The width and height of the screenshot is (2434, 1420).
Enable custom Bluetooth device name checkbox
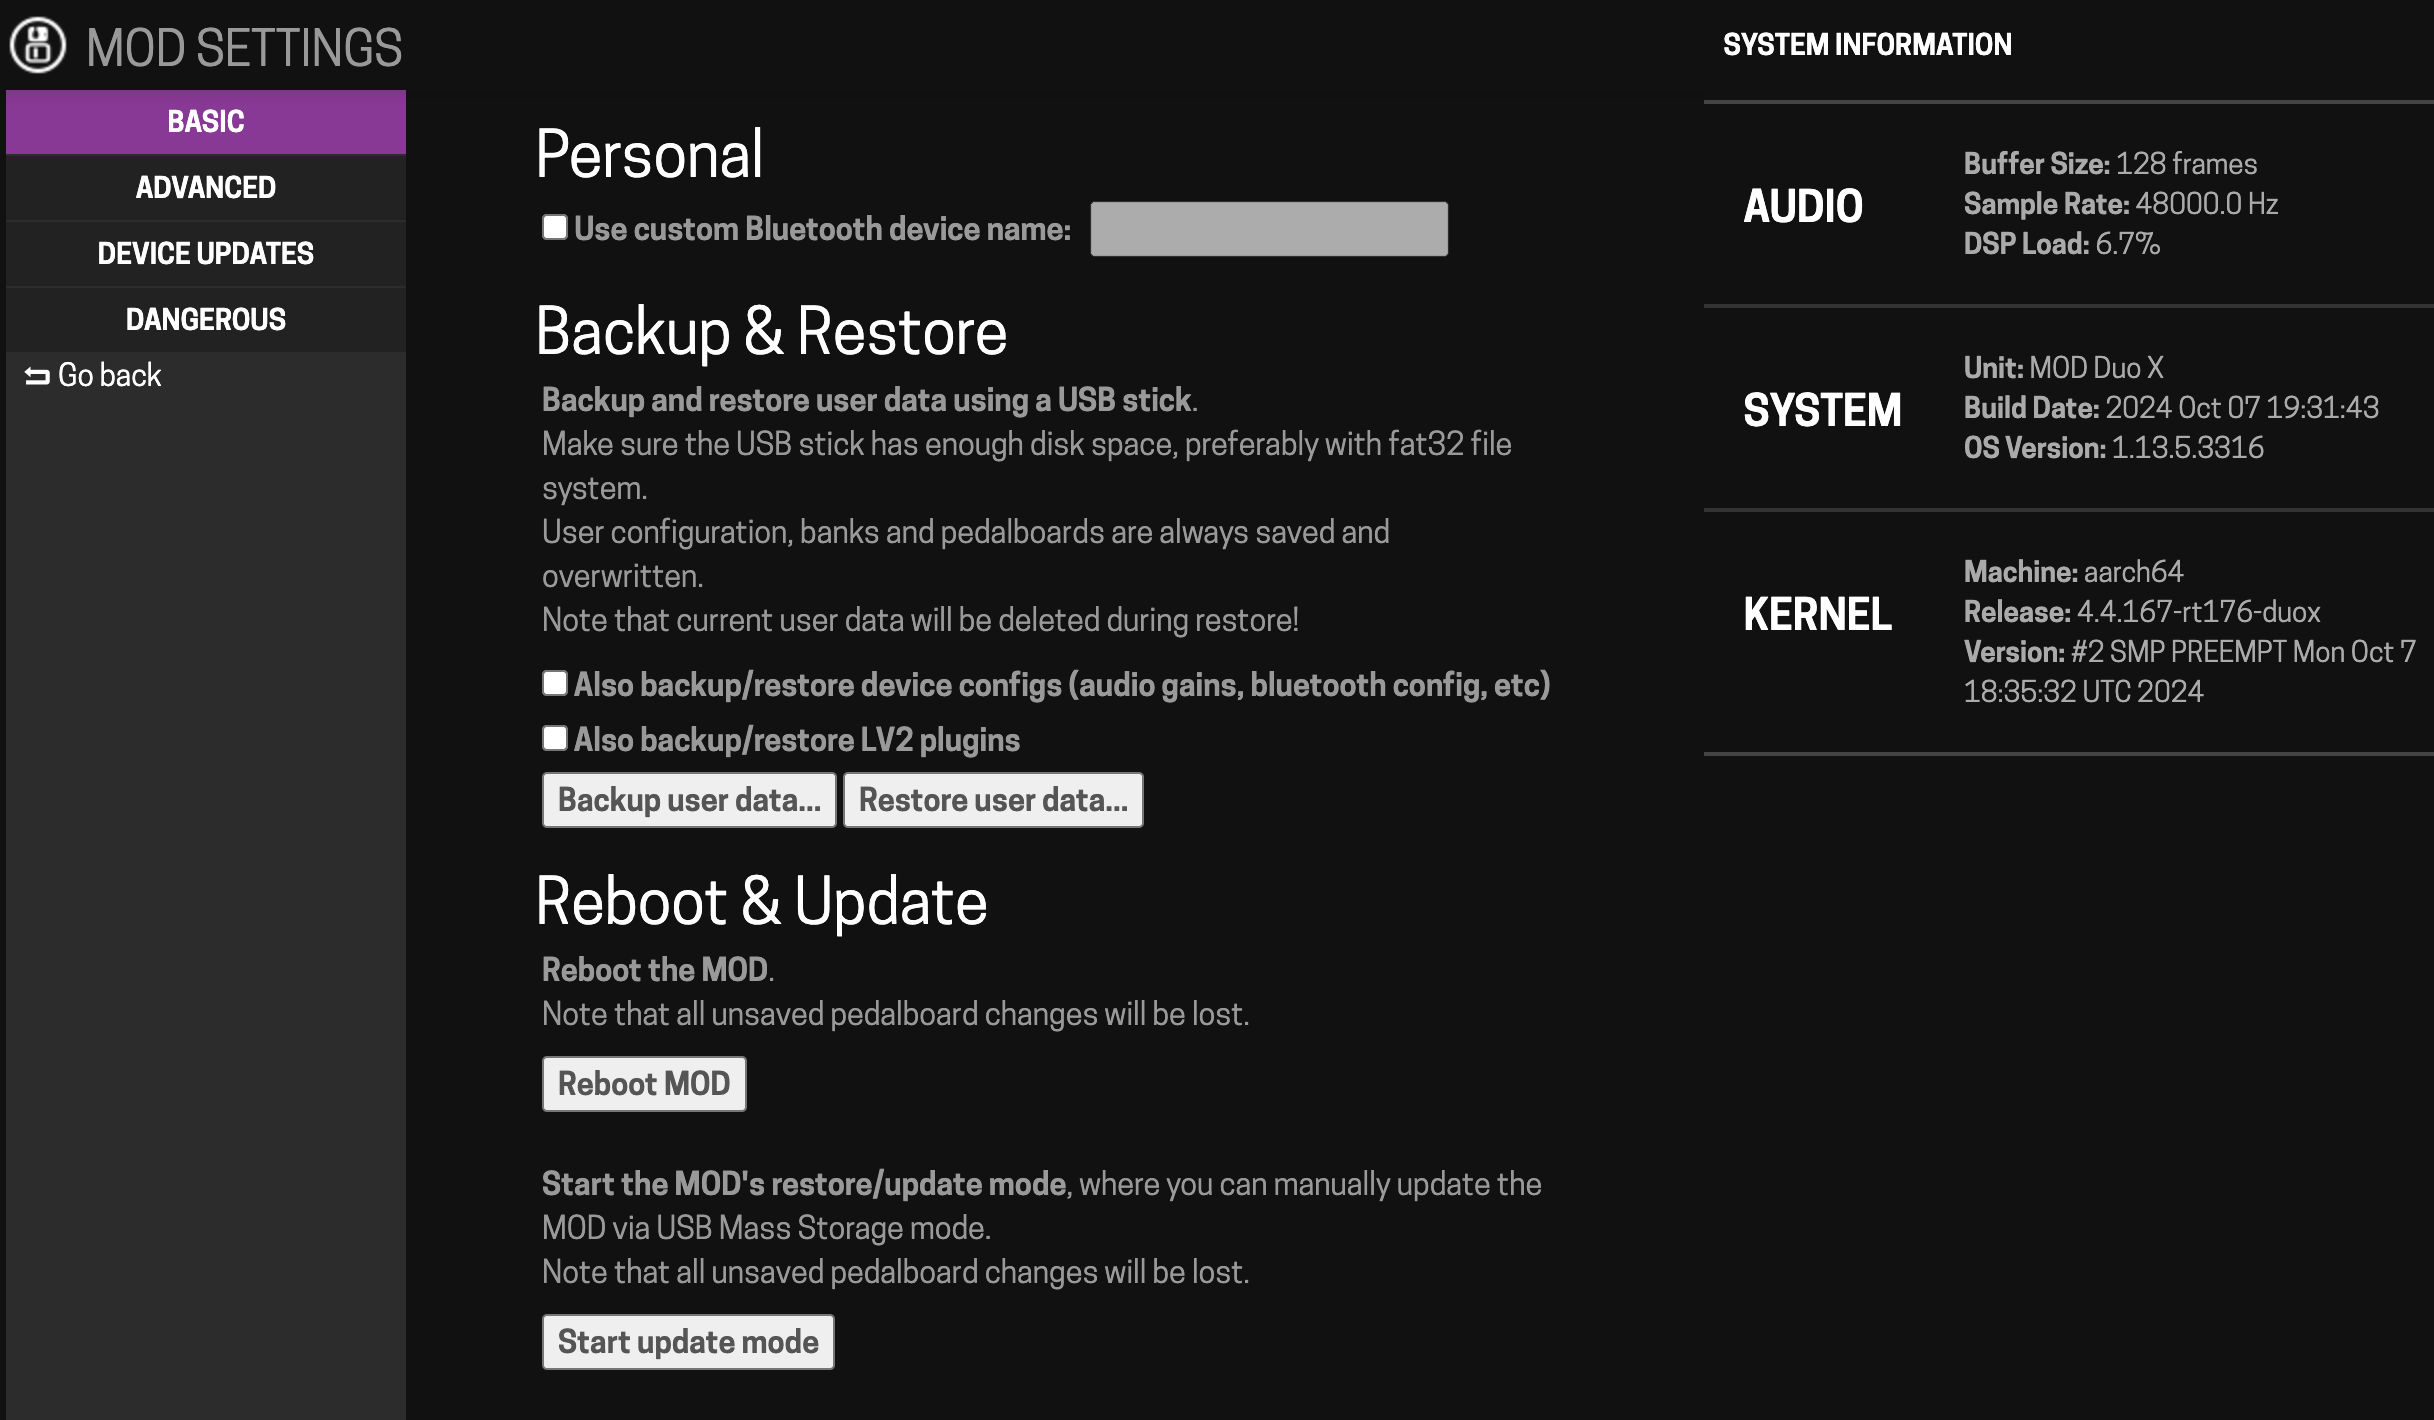pyautogui.click(x=555, y=228)
